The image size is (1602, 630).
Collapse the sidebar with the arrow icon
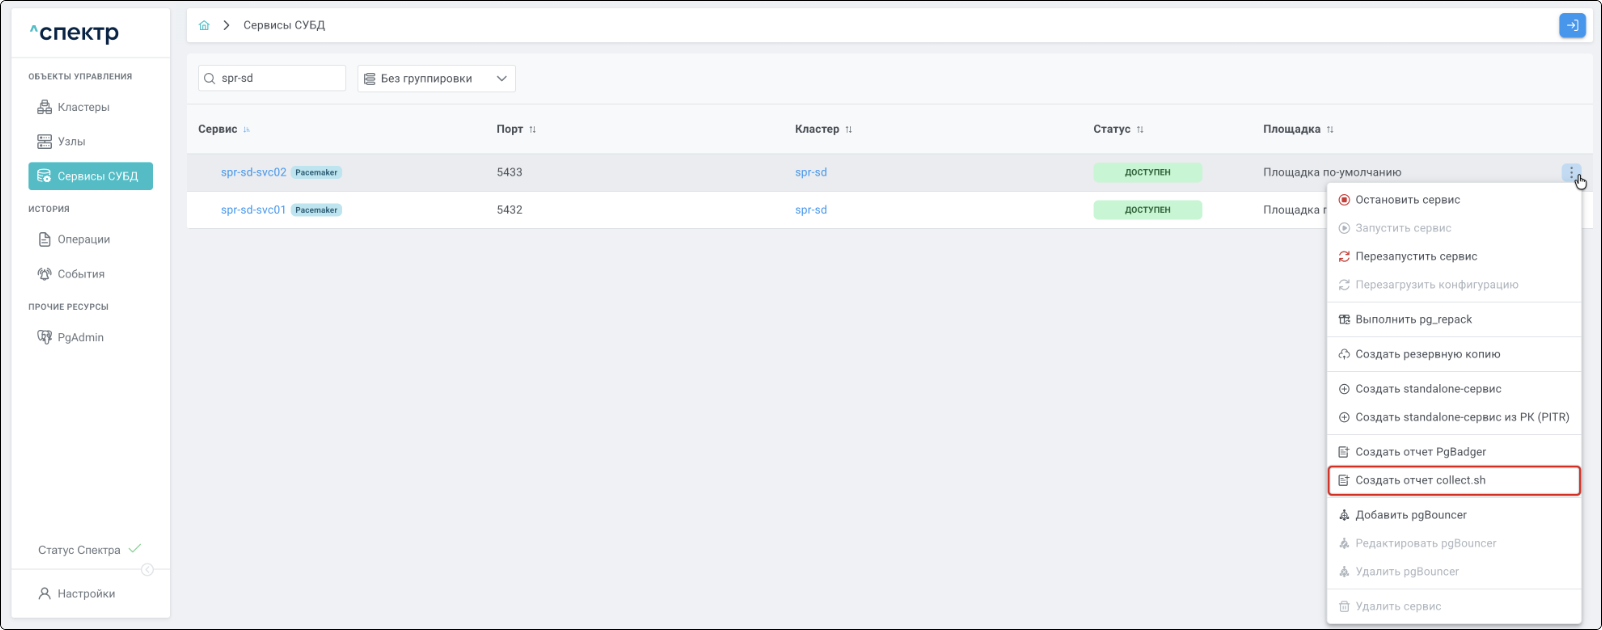[x=147, y=570]
